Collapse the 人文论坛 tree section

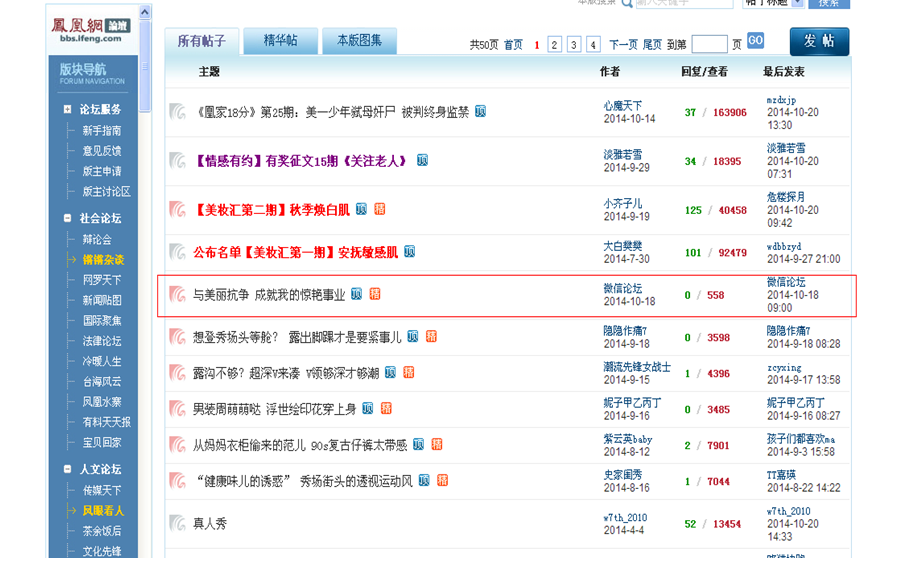tap(67, 469)
